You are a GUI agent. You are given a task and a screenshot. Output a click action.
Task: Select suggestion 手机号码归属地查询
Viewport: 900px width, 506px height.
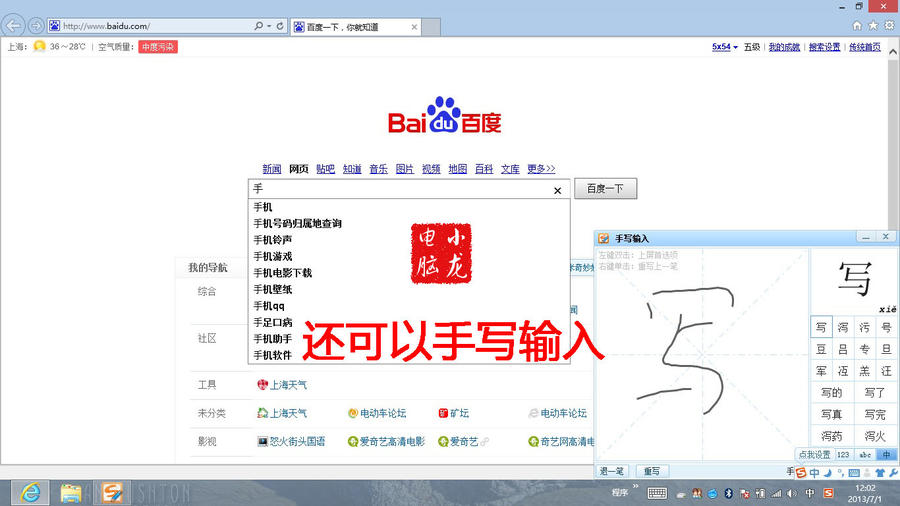click(x=297, y=223)
